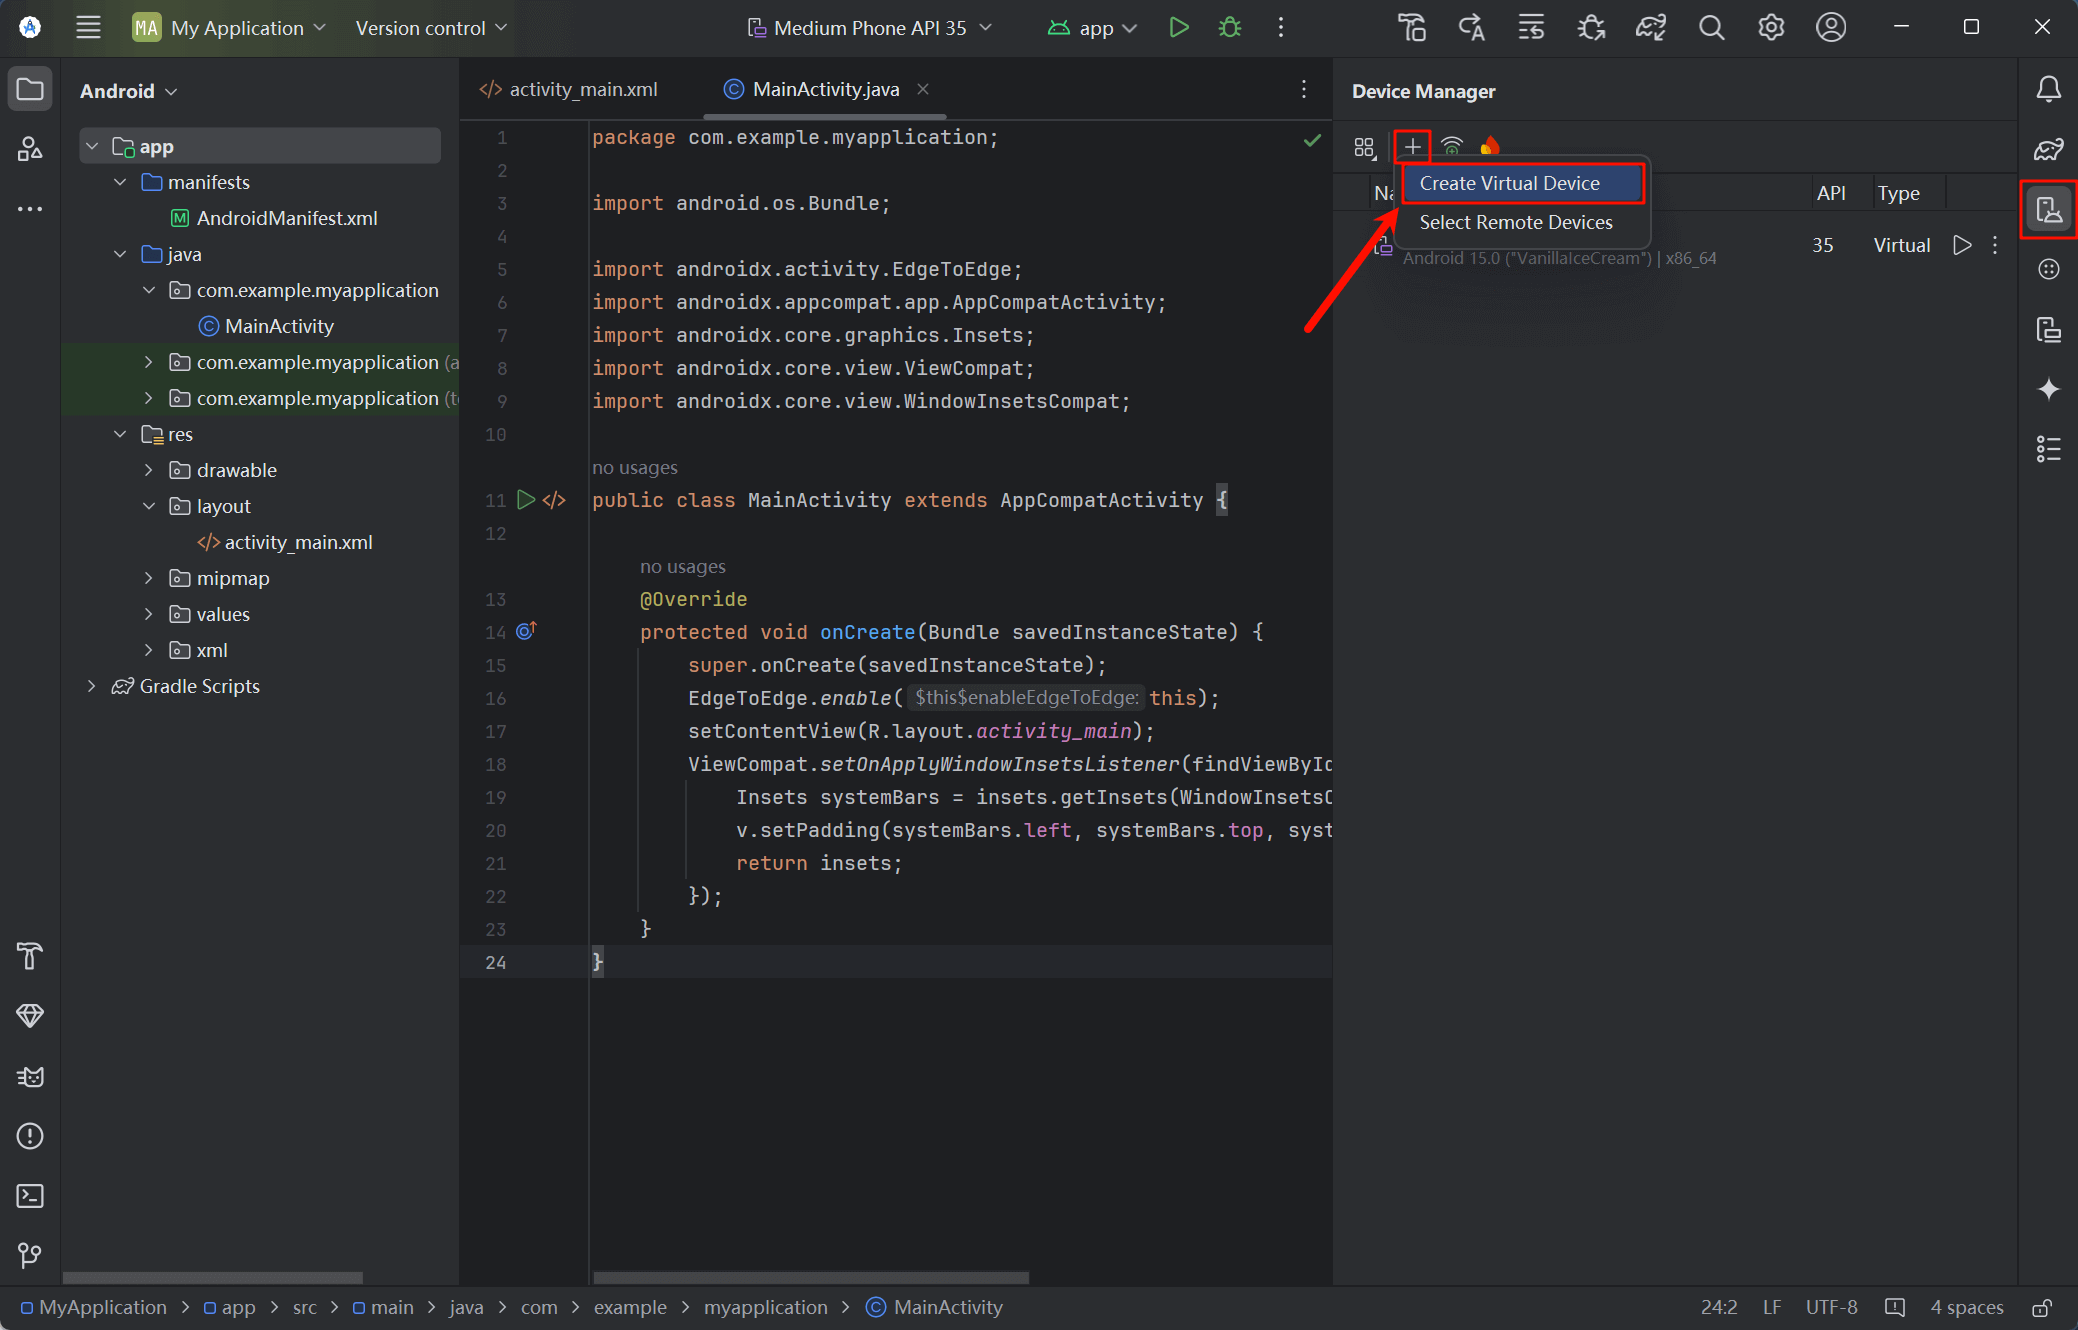Open Version control dropdown

point(431,28)
